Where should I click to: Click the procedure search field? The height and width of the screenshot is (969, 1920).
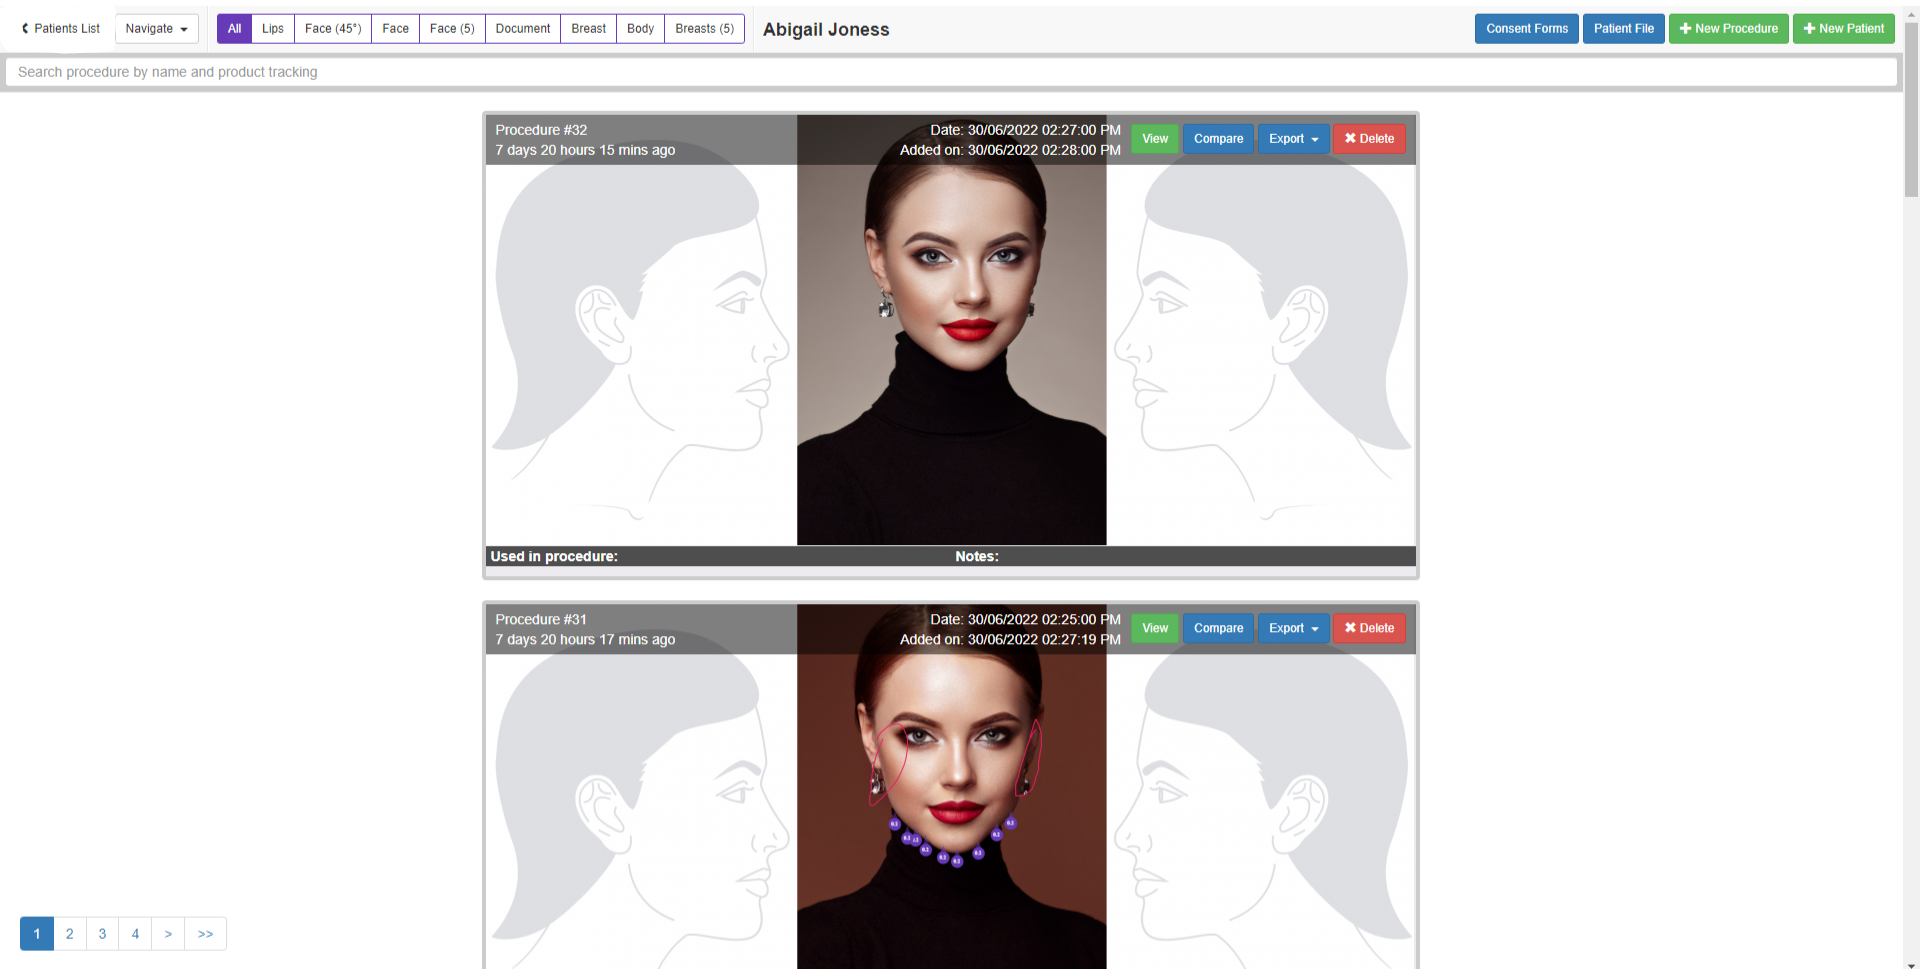(950, 72)
